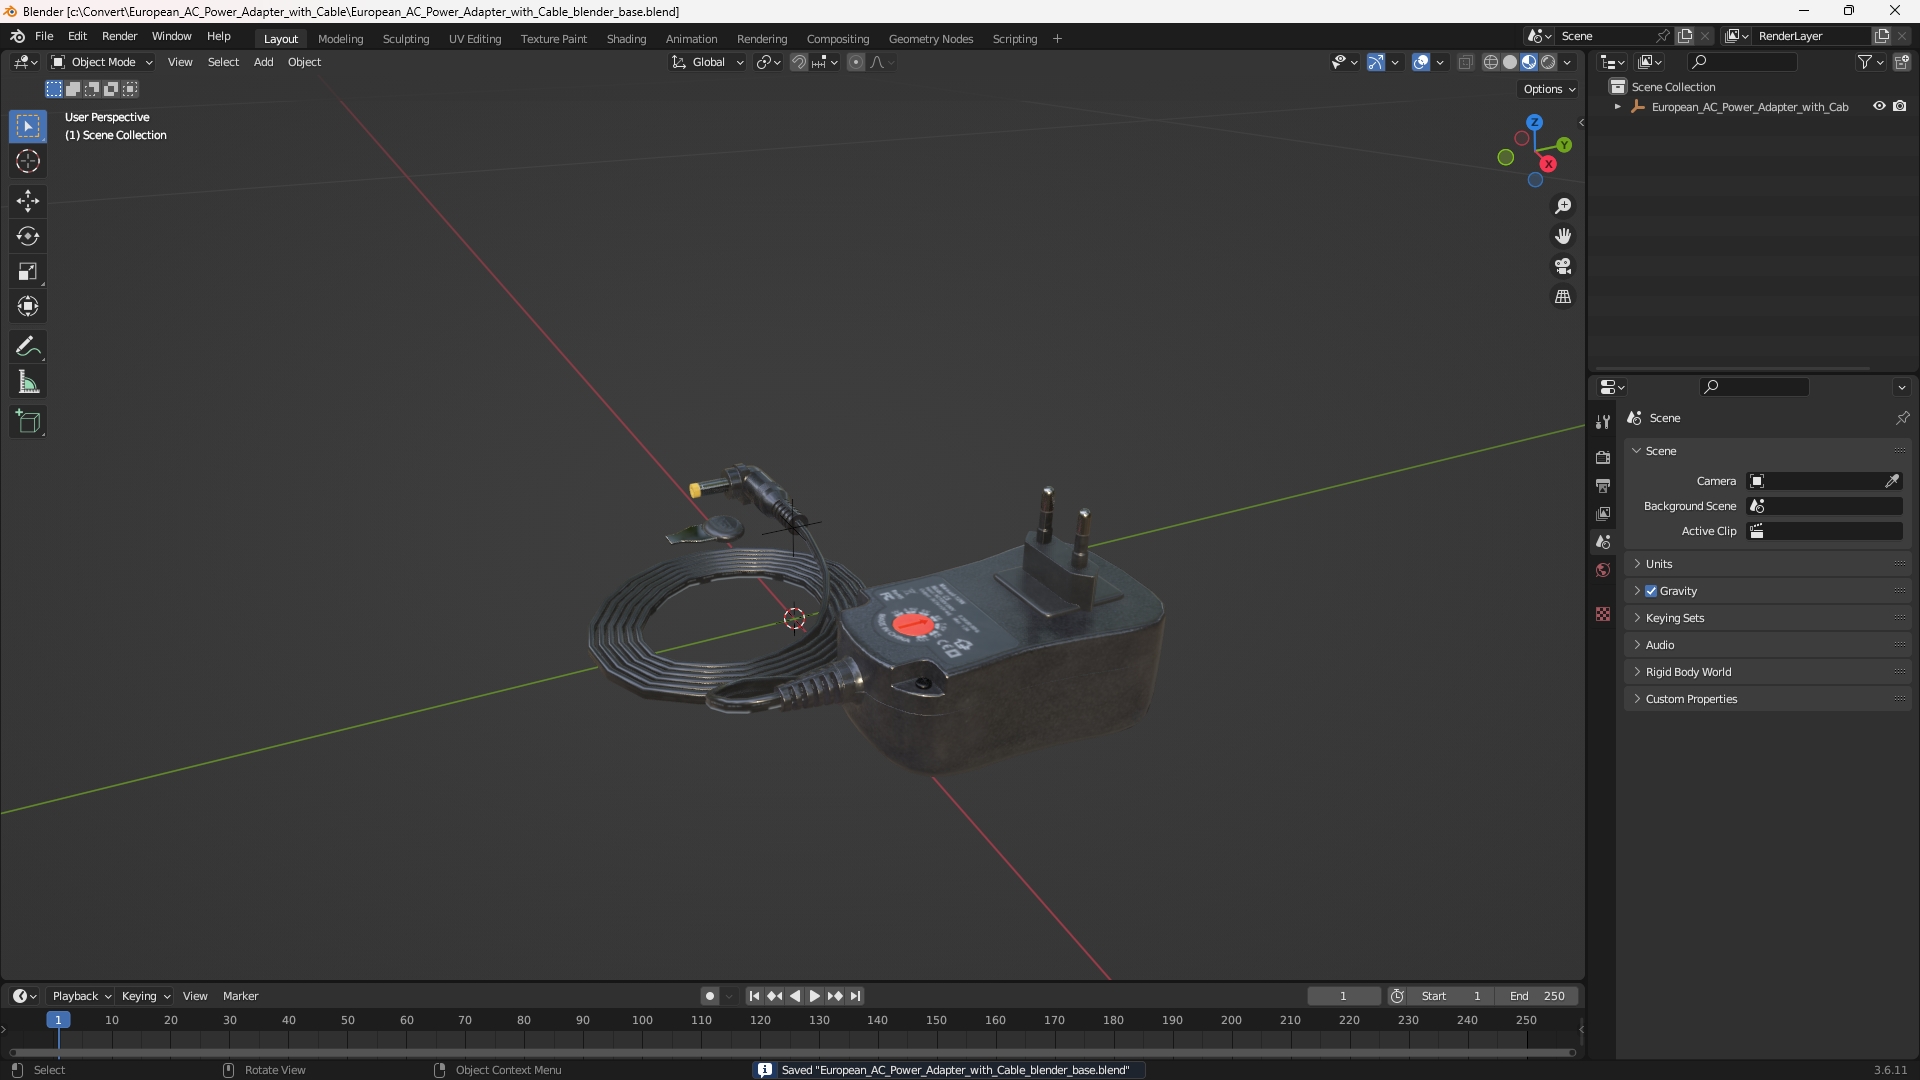Click the Marker menu in timeline
Image resolution: width=1920 pixels, height=1080 pixels.
click(x=240, y=996)
